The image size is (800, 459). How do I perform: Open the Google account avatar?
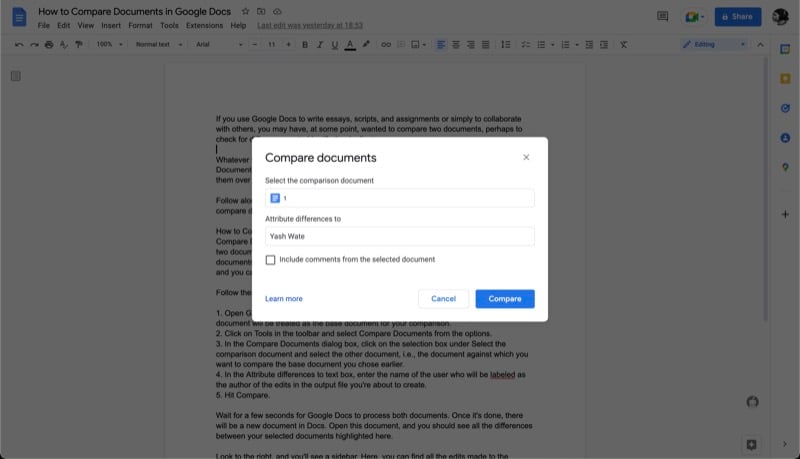click(x=780, y=17)
